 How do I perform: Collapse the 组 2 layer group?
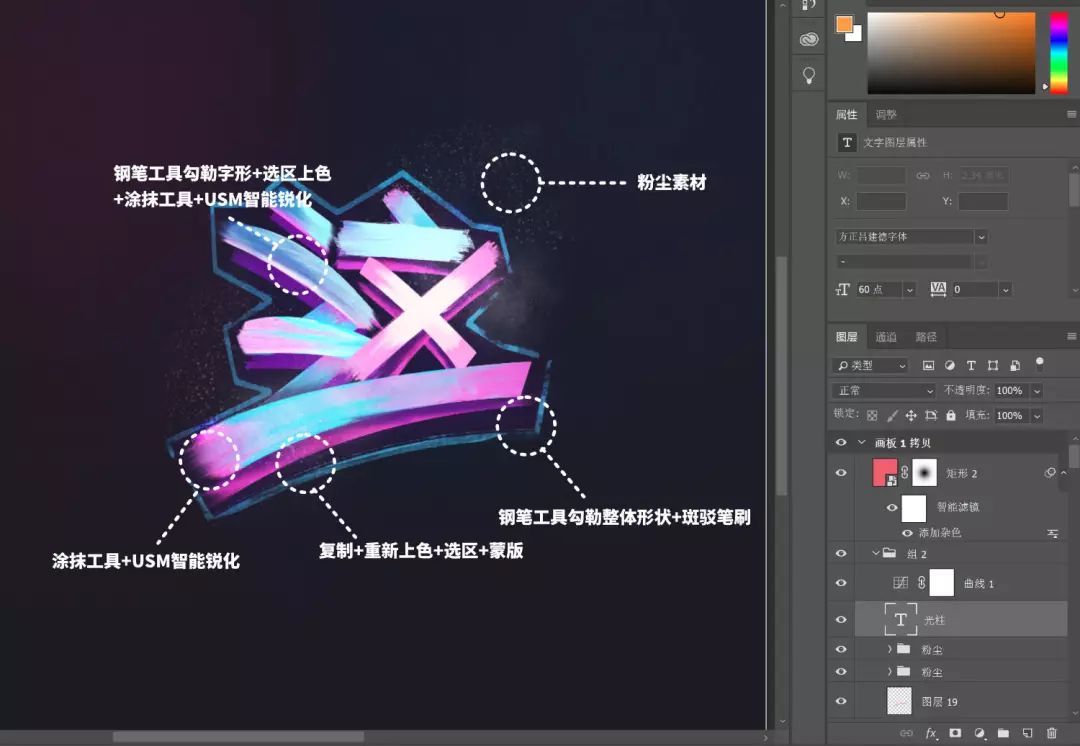875,553
